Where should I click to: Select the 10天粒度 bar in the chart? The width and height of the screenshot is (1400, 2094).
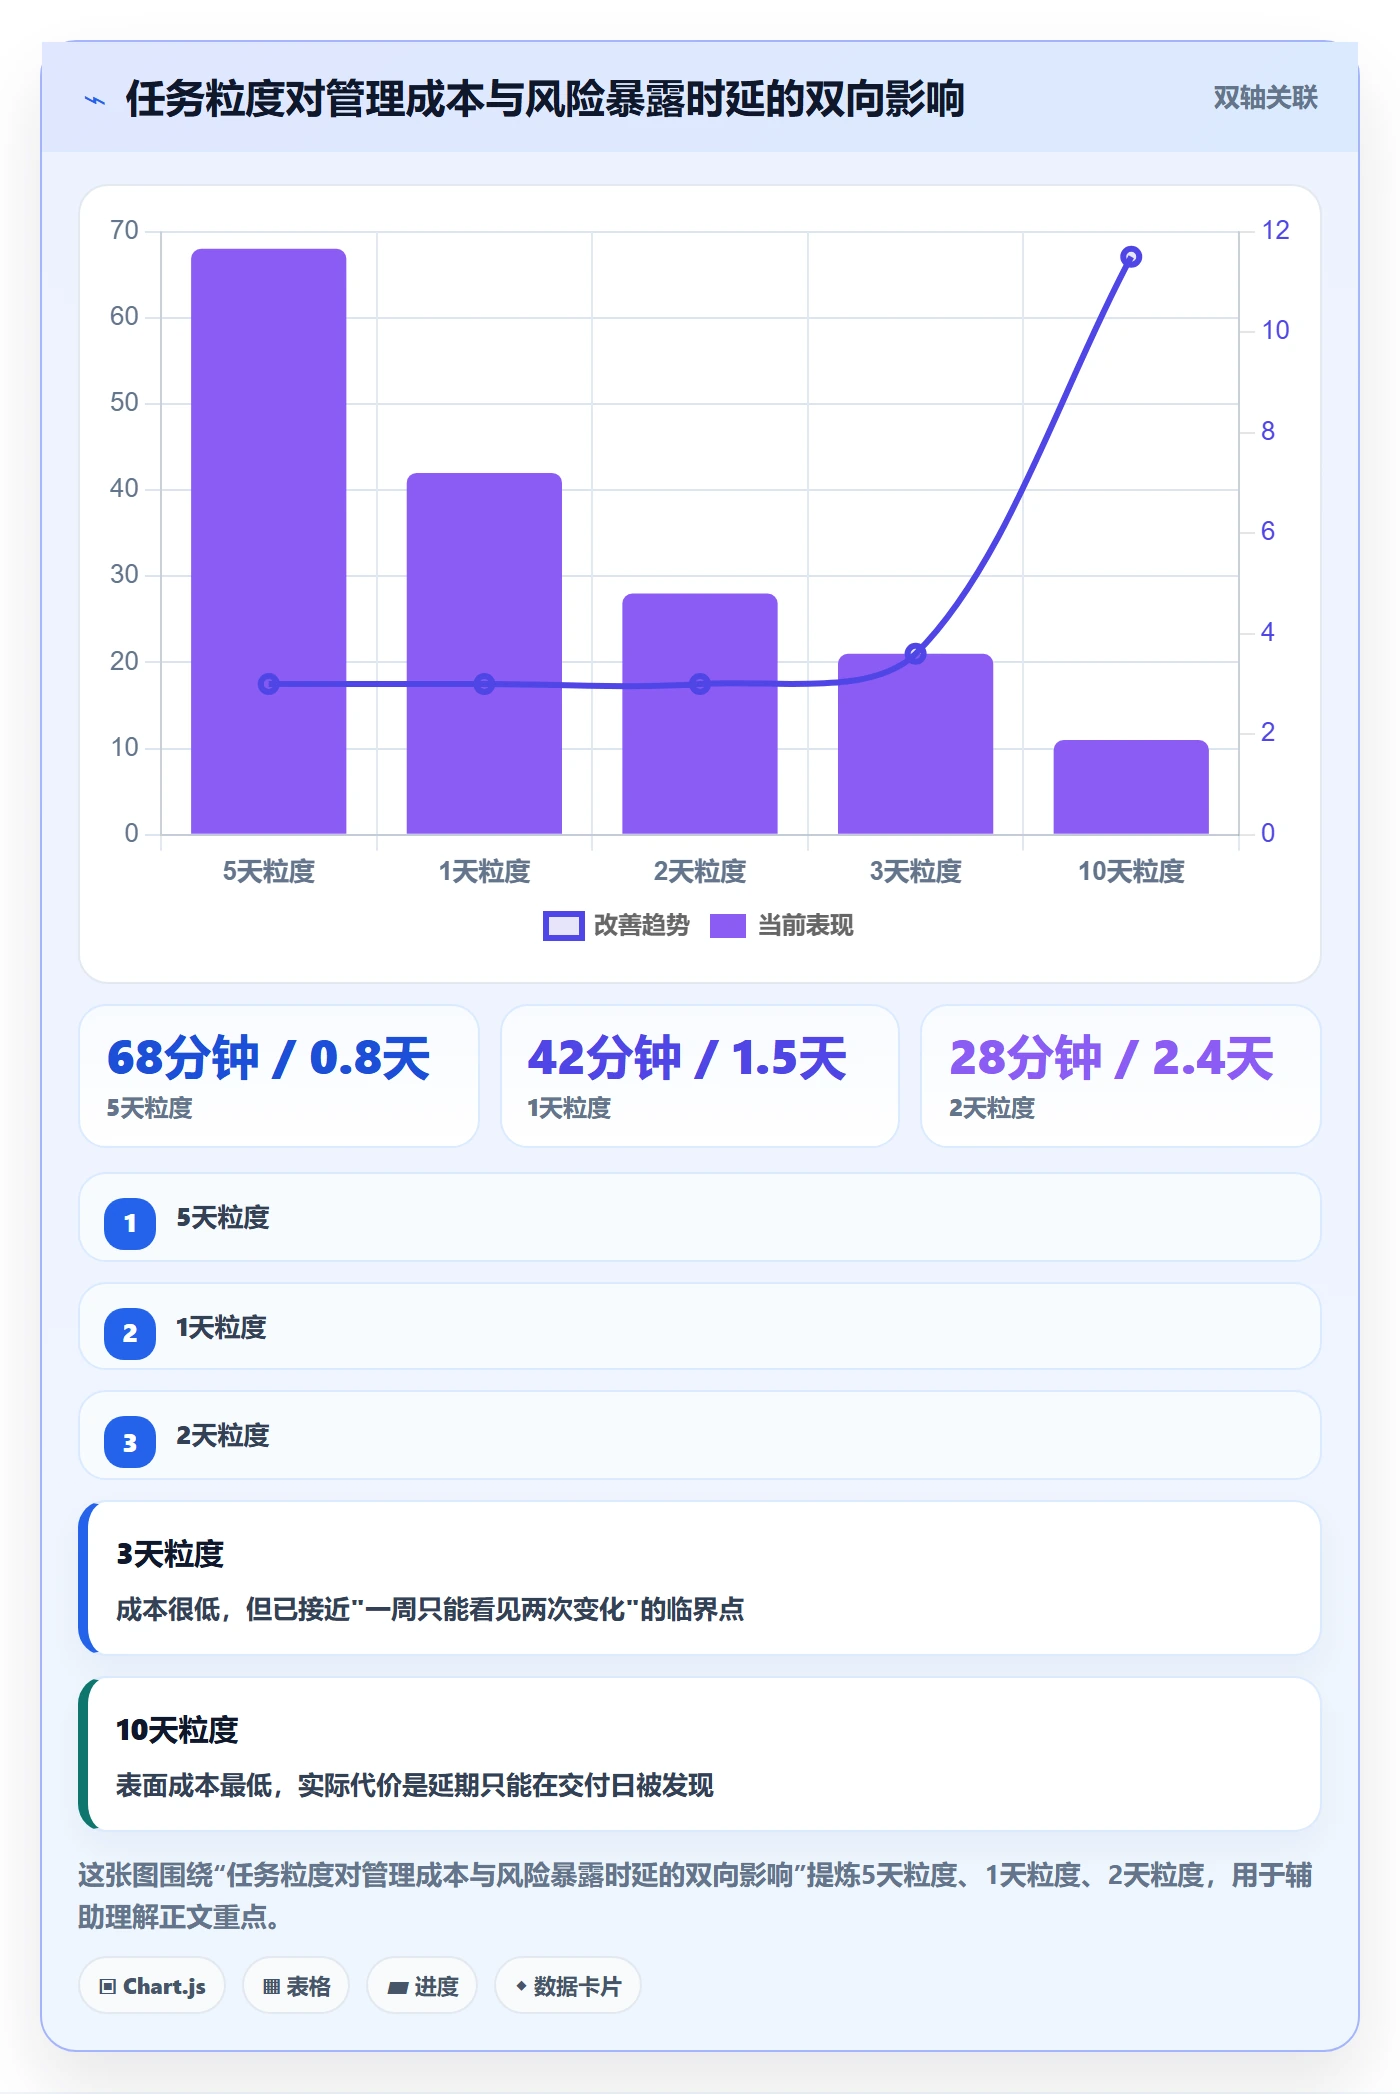[1131, 787]
